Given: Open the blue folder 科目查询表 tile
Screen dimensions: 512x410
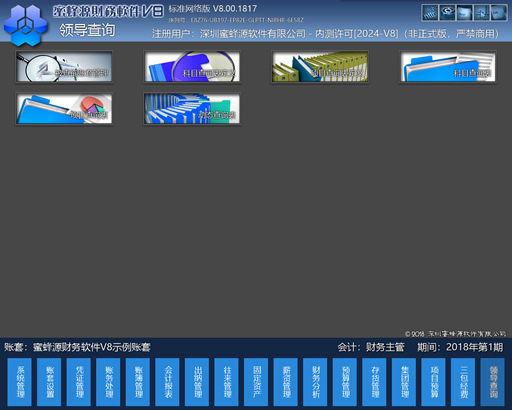Looking at the screenshot, I should pyautogui.click(x=448, y=67).
